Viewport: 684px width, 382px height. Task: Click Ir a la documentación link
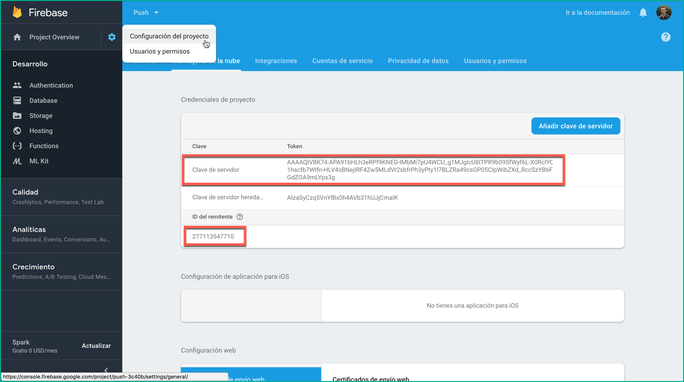(x=597, y=13)
